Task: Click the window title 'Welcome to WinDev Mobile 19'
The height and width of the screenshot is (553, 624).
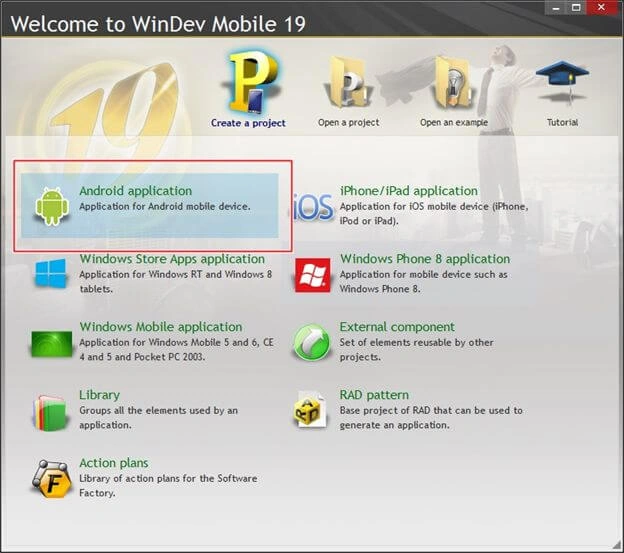Action: click(158, 24)
